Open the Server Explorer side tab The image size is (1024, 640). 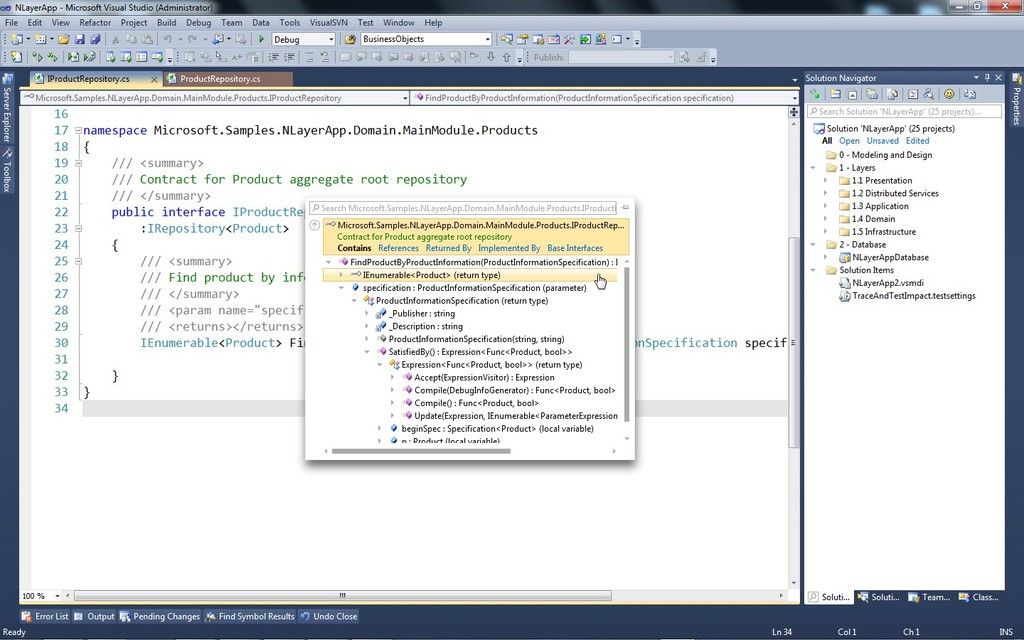(7, 108)
